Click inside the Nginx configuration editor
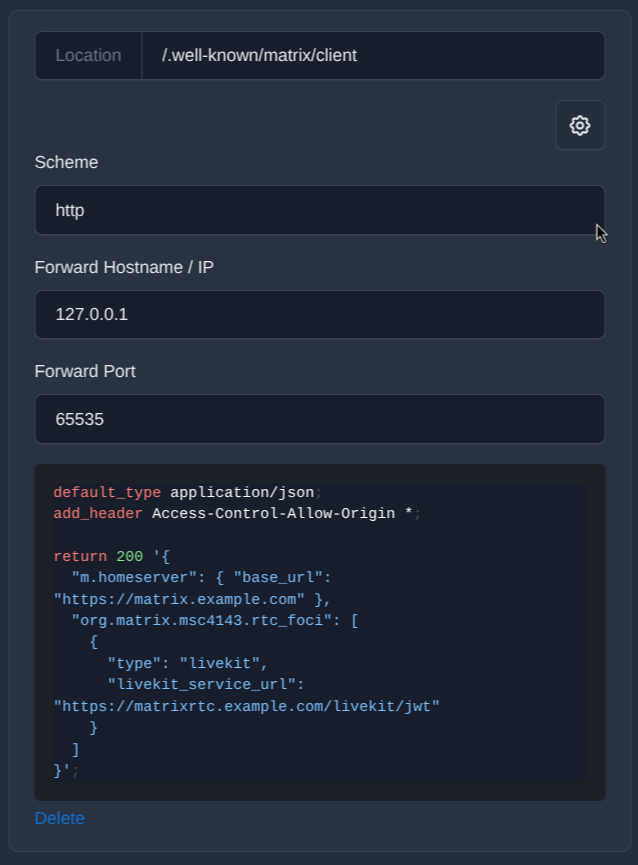 (320, 630)
